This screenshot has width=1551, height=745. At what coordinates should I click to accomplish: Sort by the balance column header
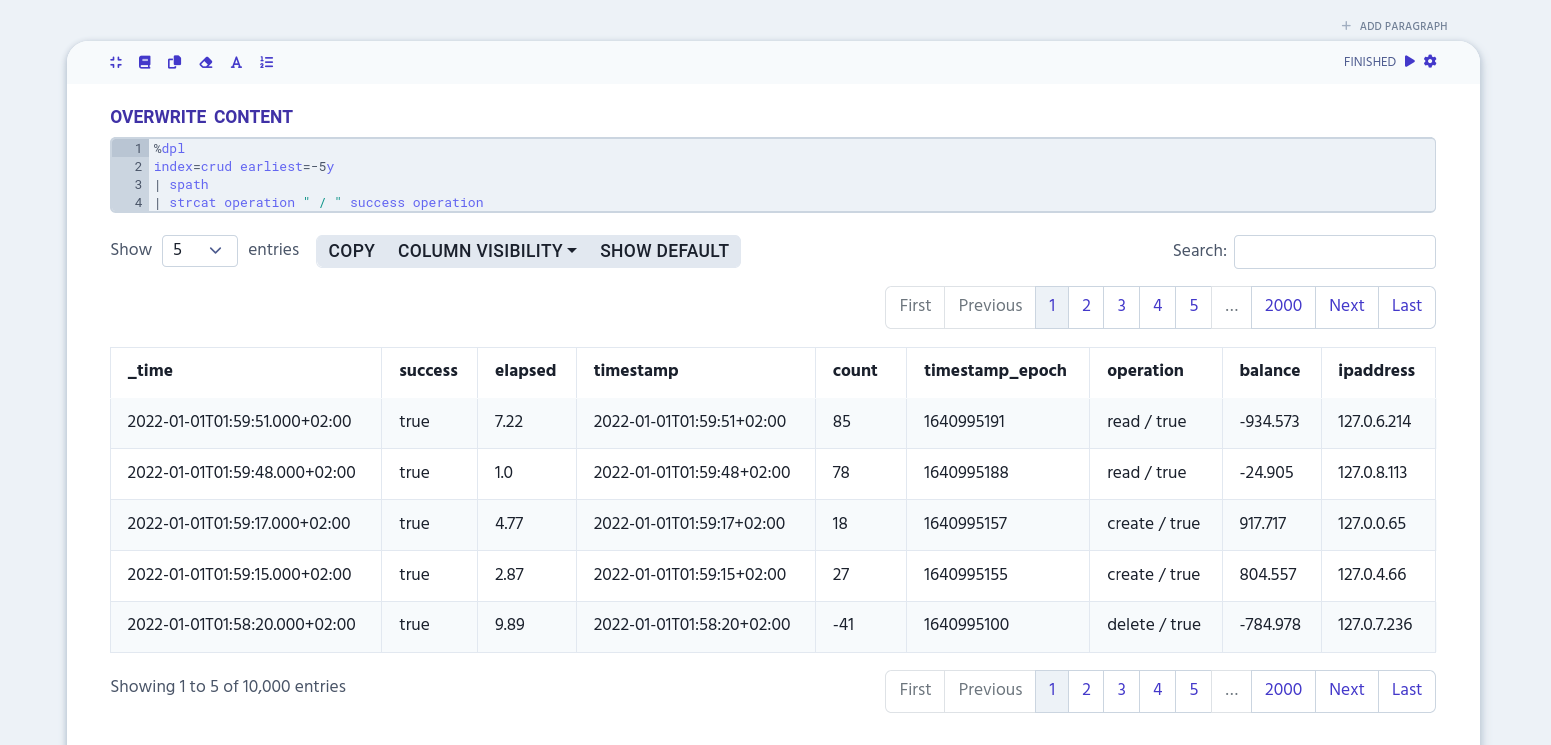1272,371
